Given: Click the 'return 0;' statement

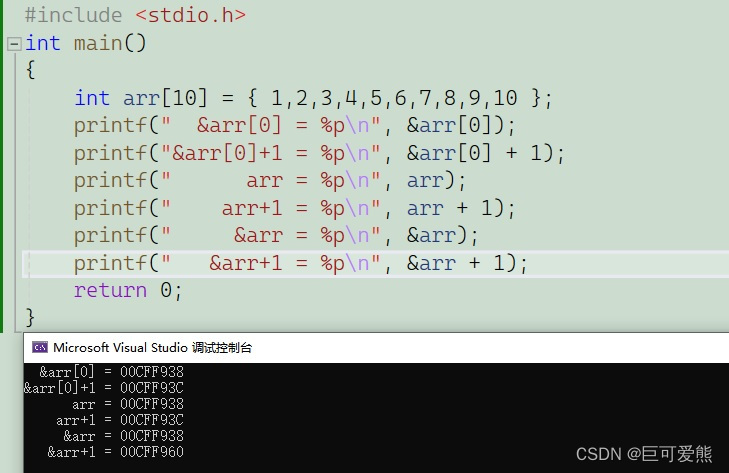Looking at the screenshot, I should coord(128,290).
